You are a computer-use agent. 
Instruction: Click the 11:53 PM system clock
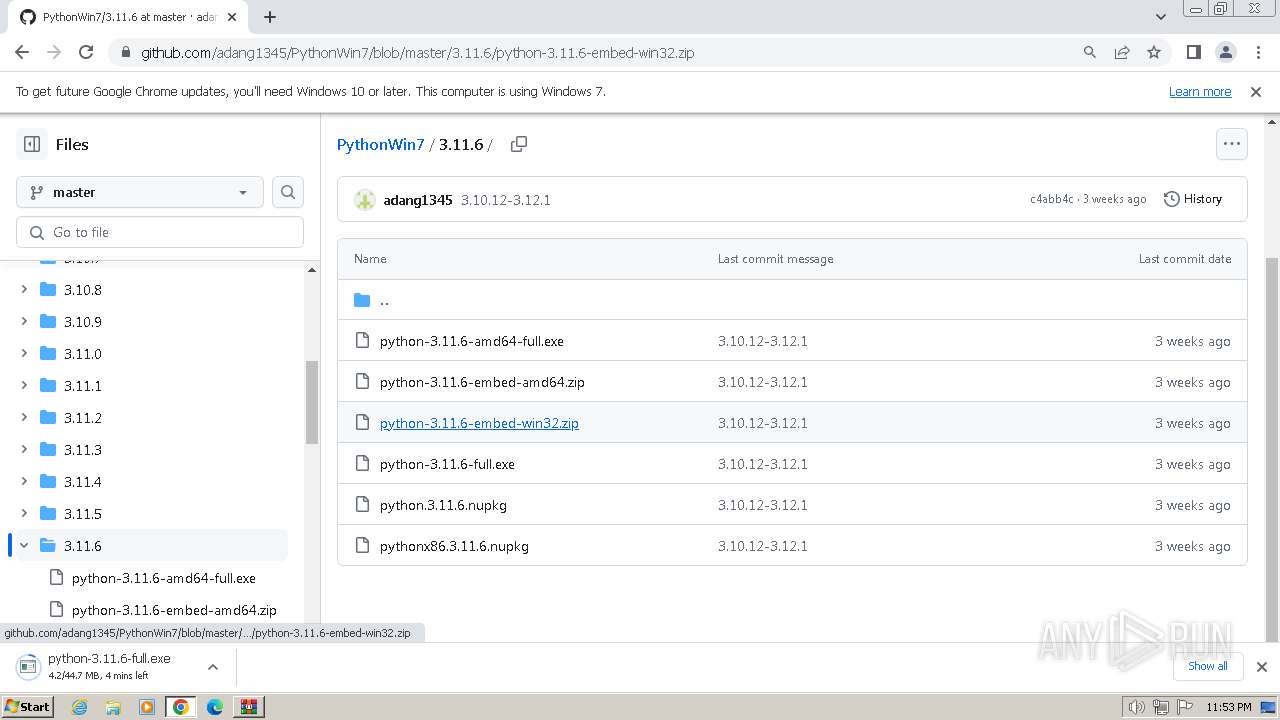pyautogui.click(x=1229, y=707)
